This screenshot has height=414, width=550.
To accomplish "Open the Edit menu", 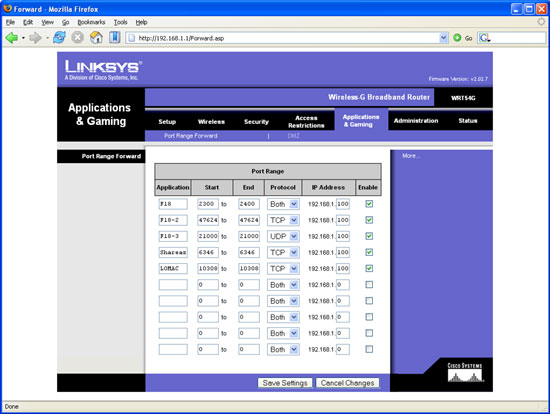I will click(28, 22).
